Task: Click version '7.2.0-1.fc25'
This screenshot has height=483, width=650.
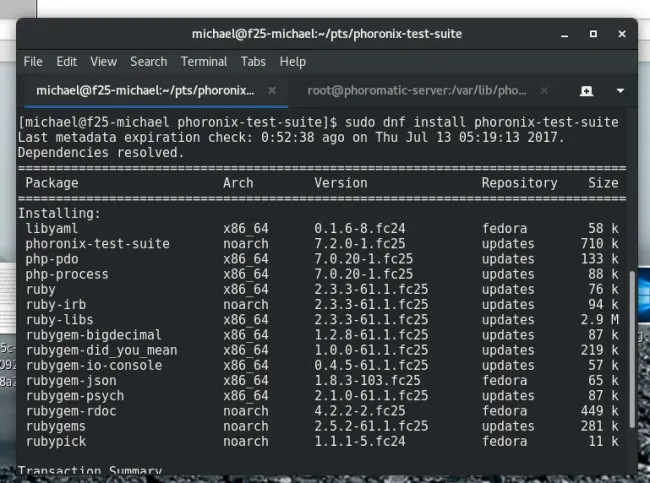Action: click(359, 244)
